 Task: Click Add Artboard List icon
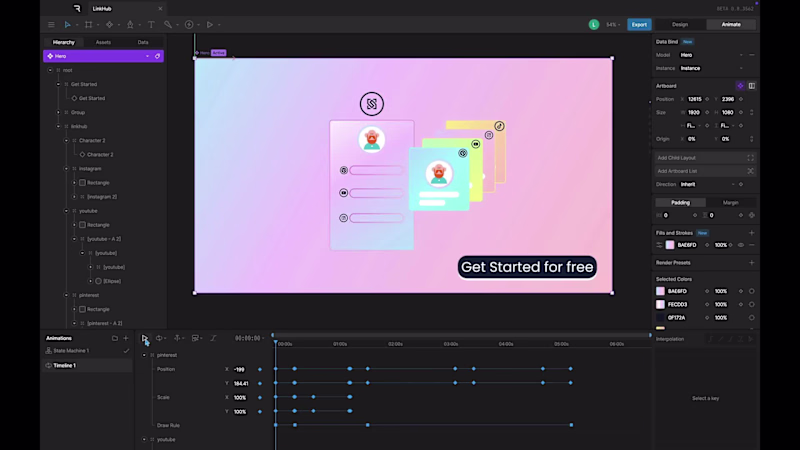click(x=751, y=171)
